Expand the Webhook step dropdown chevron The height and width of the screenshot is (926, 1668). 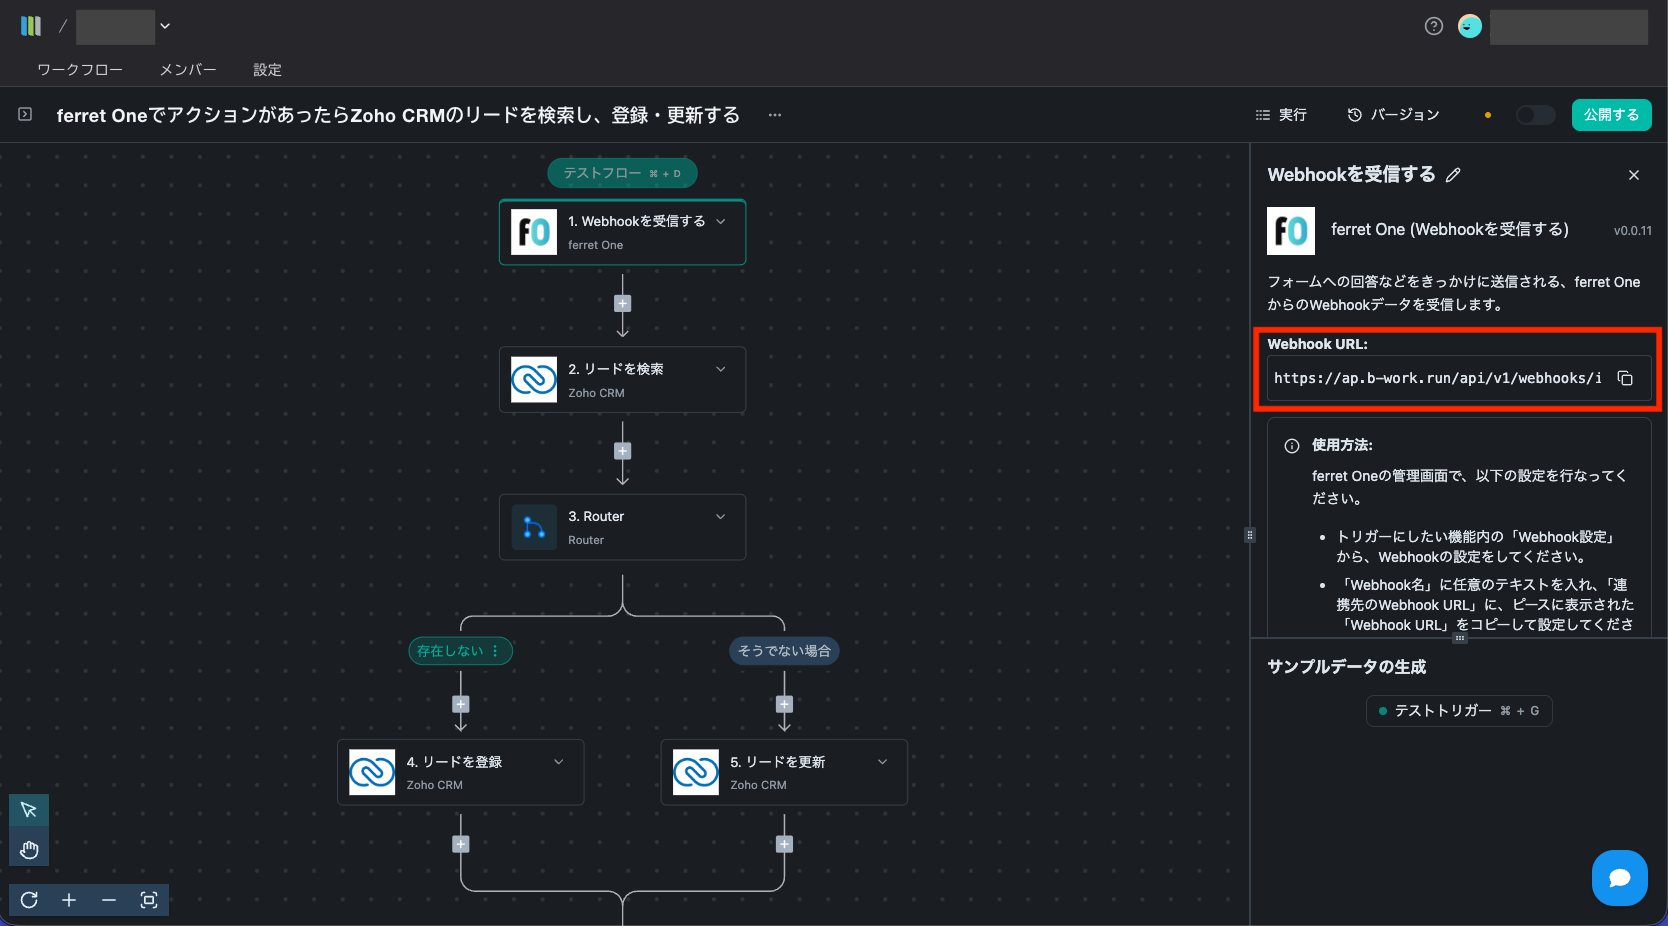click(721, 221)
